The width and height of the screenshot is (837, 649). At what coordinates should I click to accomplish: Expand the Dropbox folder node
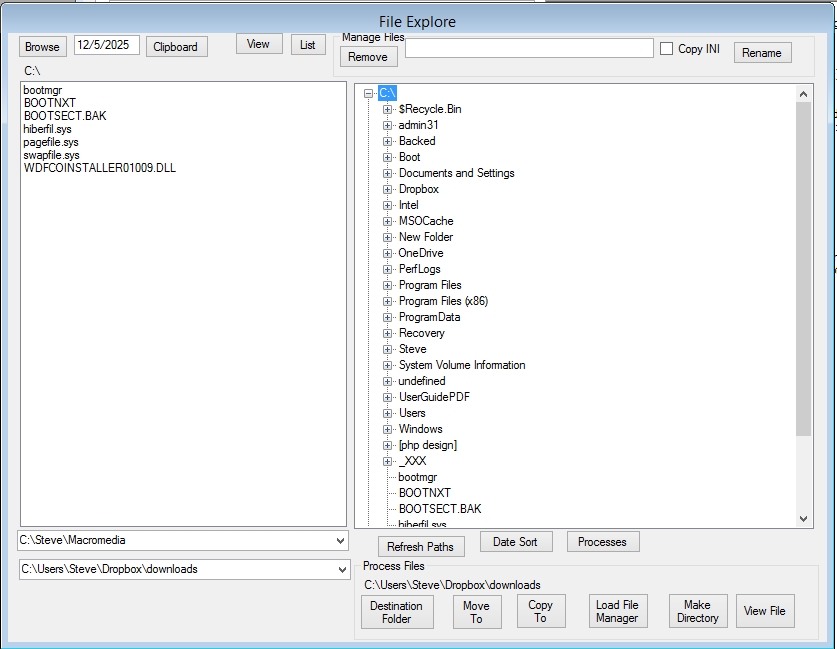point(388,189)
